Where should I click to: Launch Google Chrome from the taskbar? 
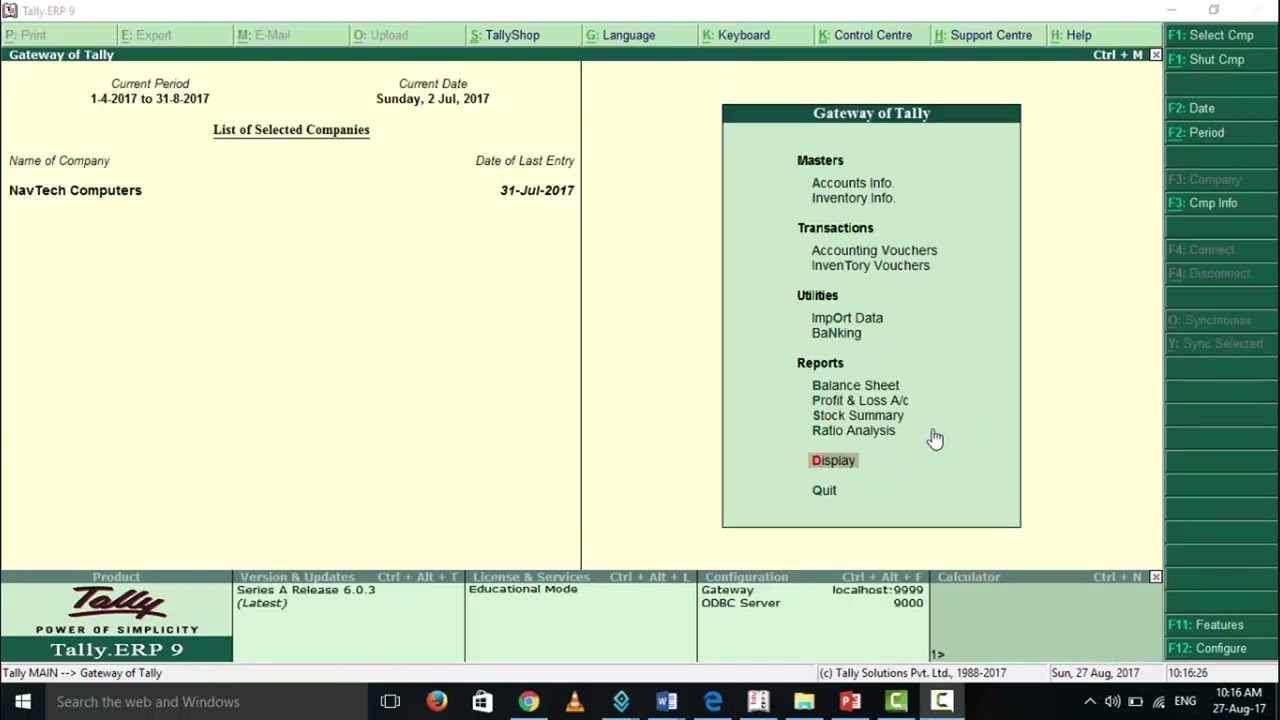[528, 702]
